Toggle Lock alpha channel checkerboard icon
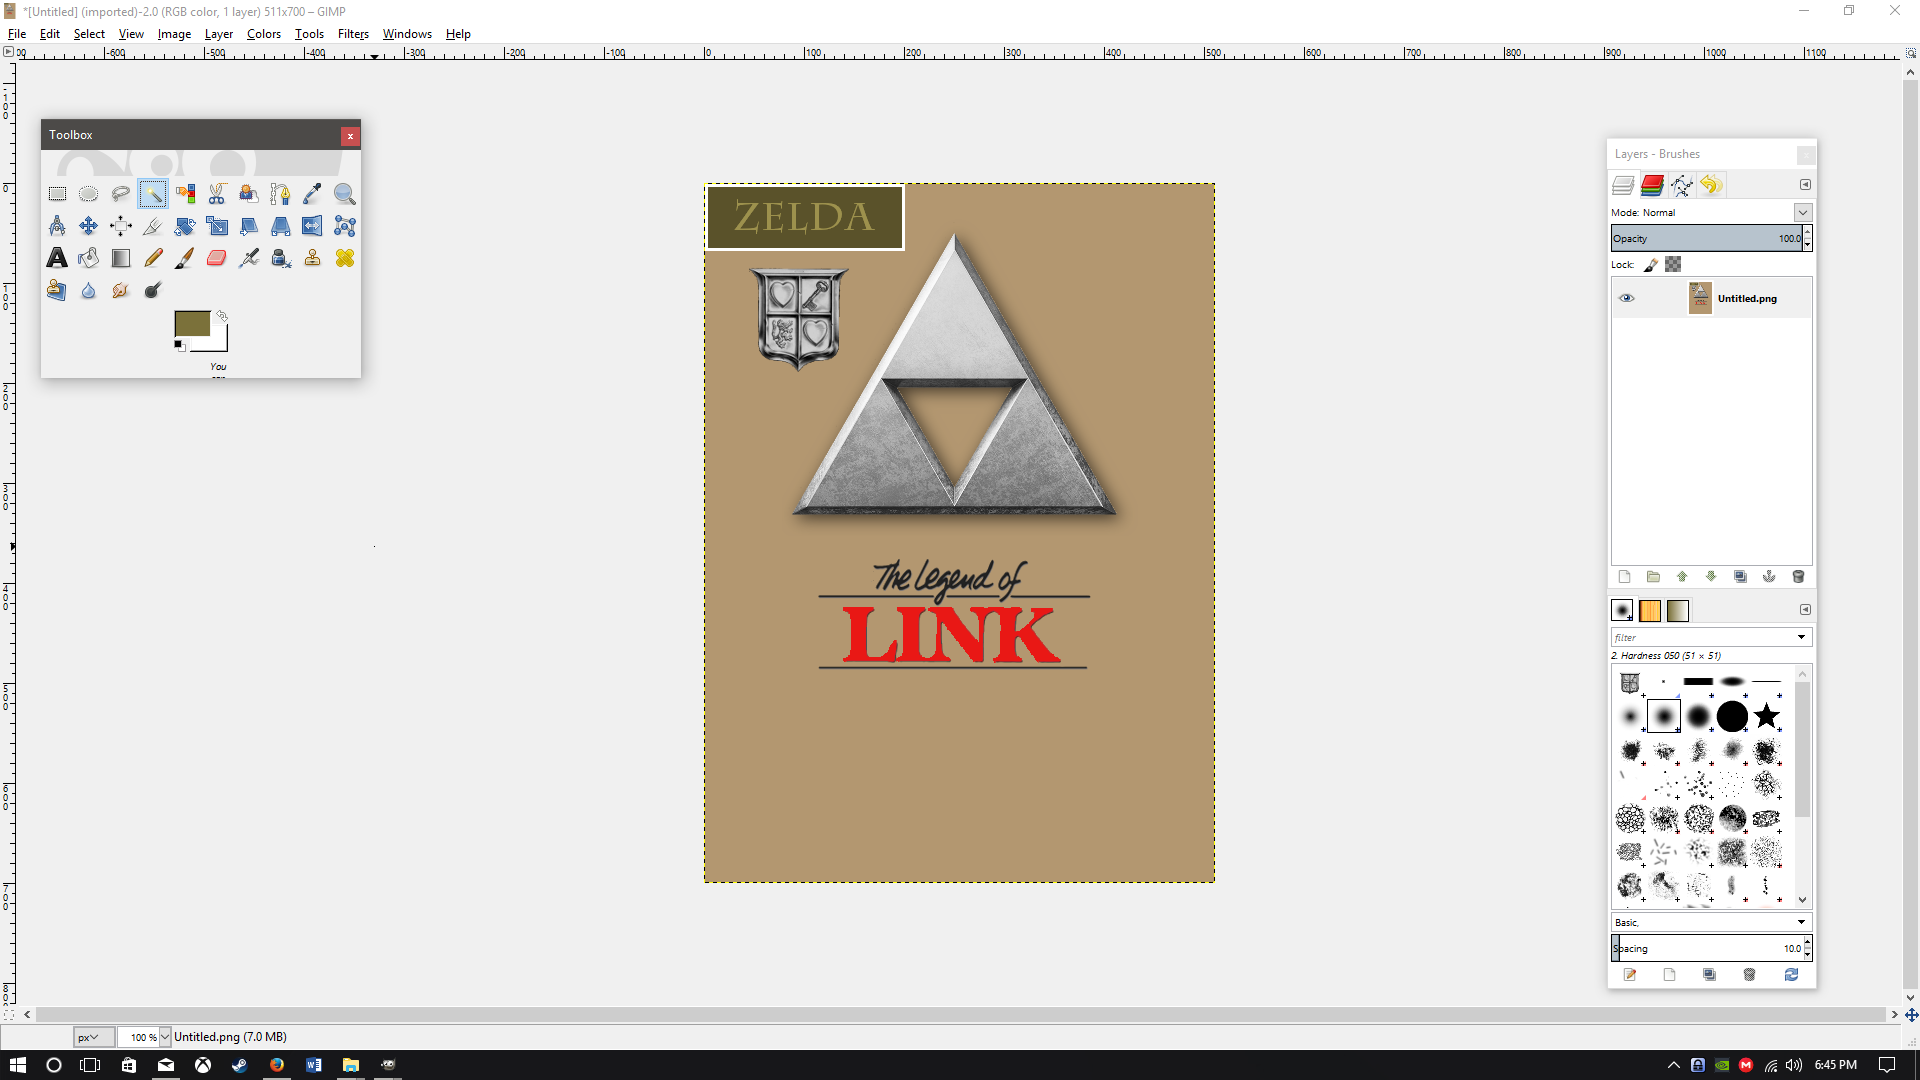 [x=1673, y=265]
